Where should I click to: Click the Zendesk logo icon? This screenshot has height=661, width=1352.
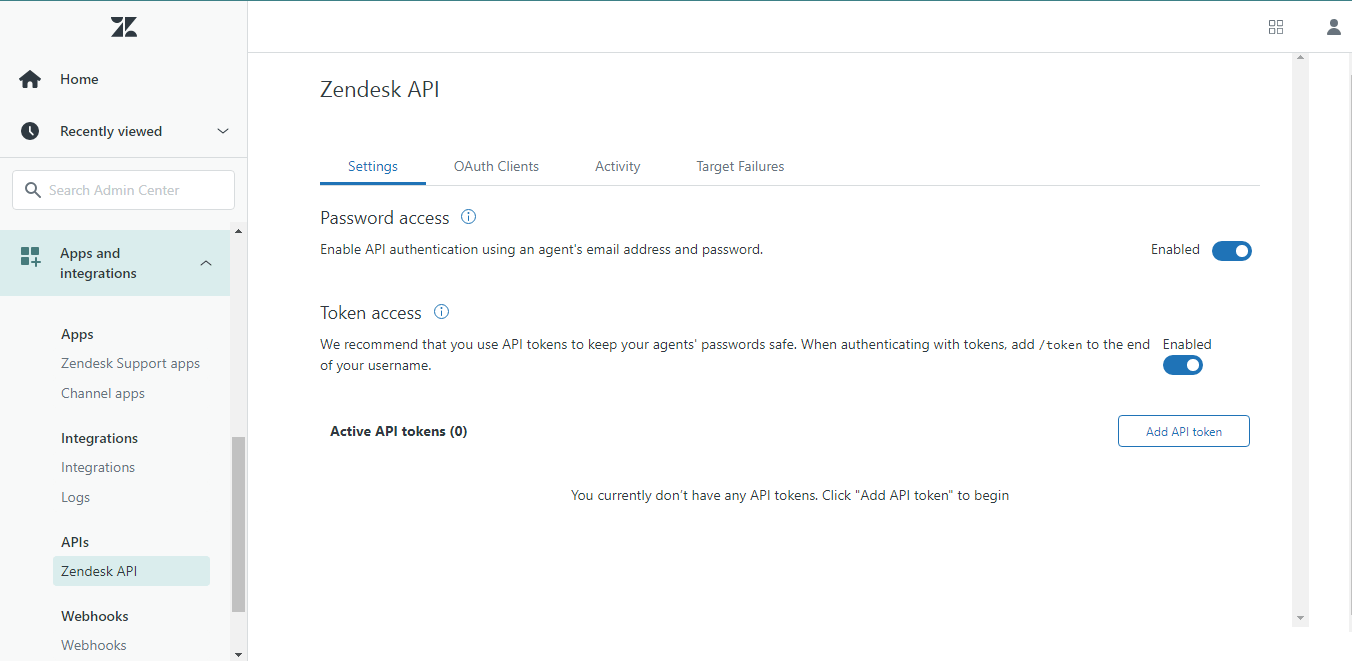click(124, 26)
